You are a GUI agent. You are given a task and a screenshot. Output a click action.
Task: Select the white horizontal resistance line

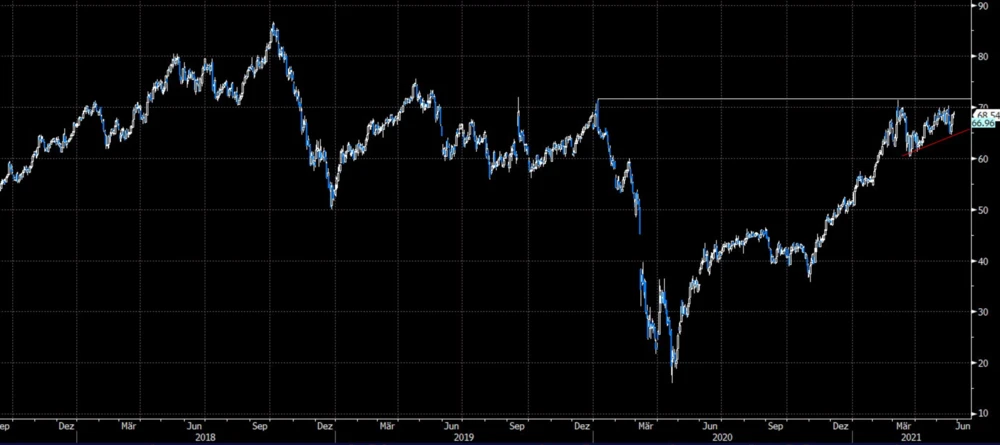(x=780, y=99)
